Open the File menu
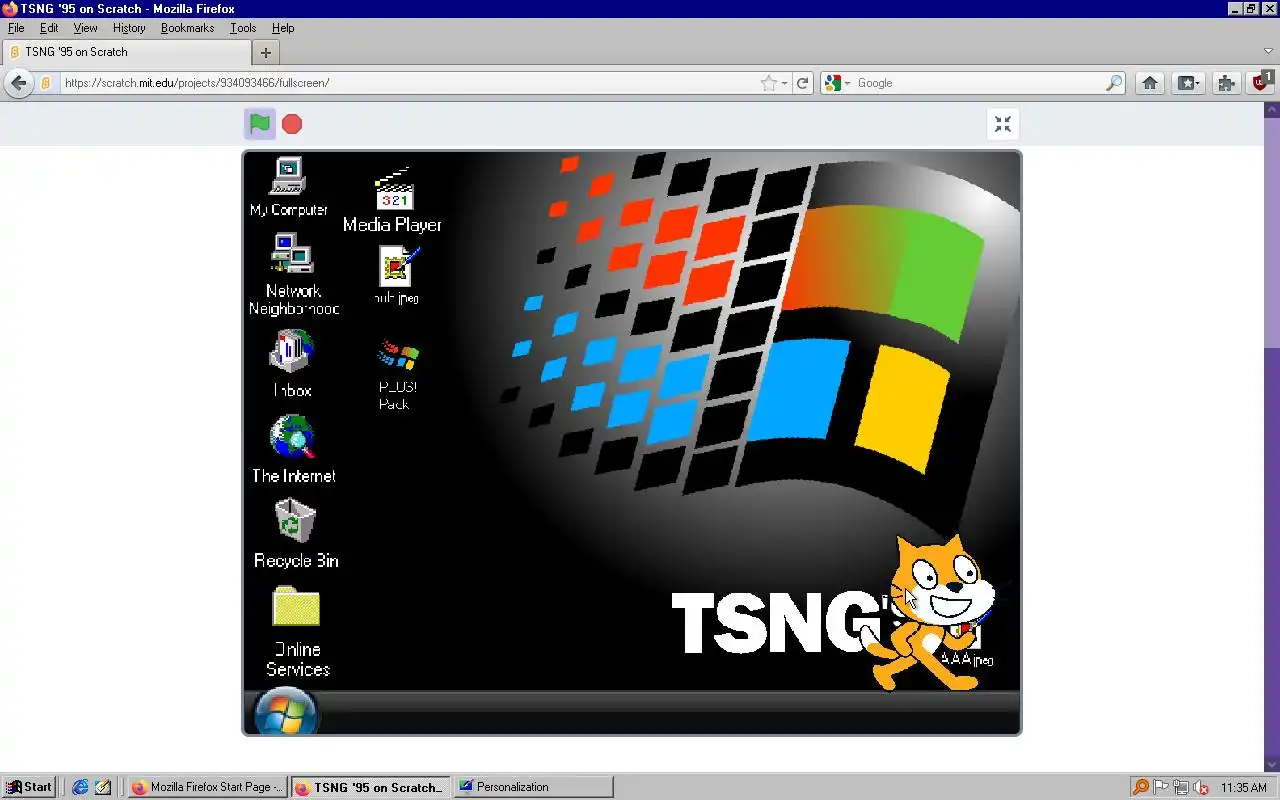The width and height of the screenshot is (1280, 800). [16, 28]
